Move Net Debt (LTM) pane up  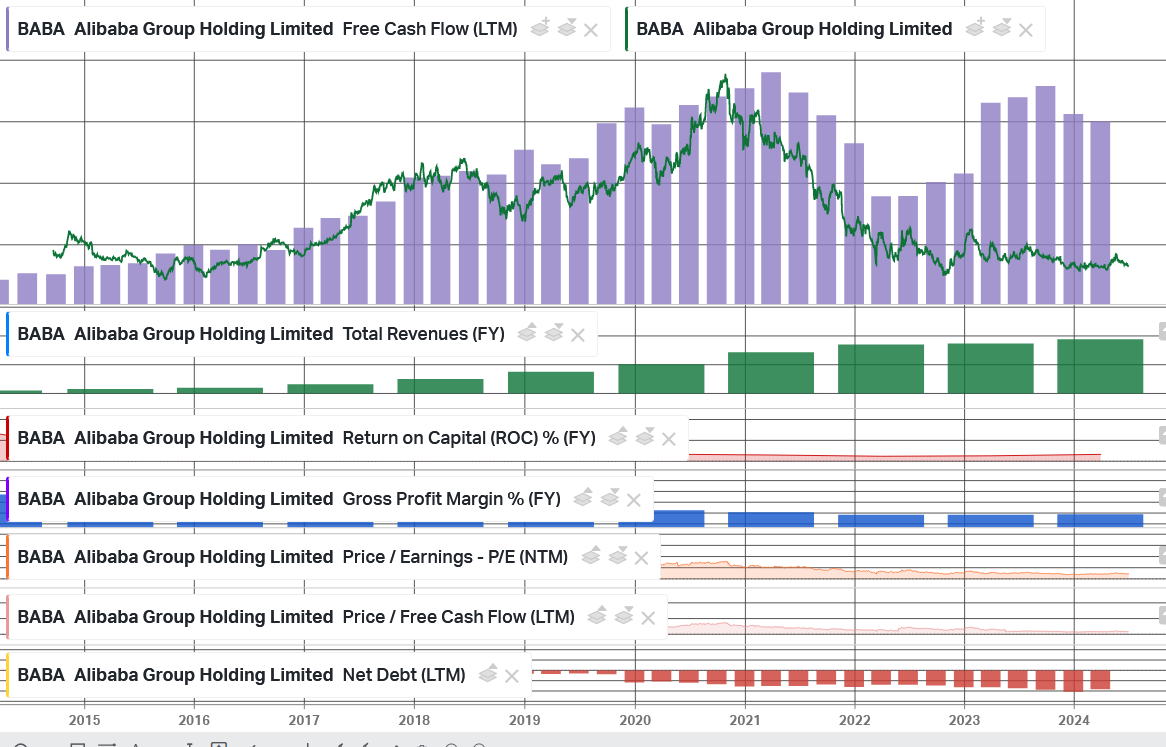(x=487, y=674)
